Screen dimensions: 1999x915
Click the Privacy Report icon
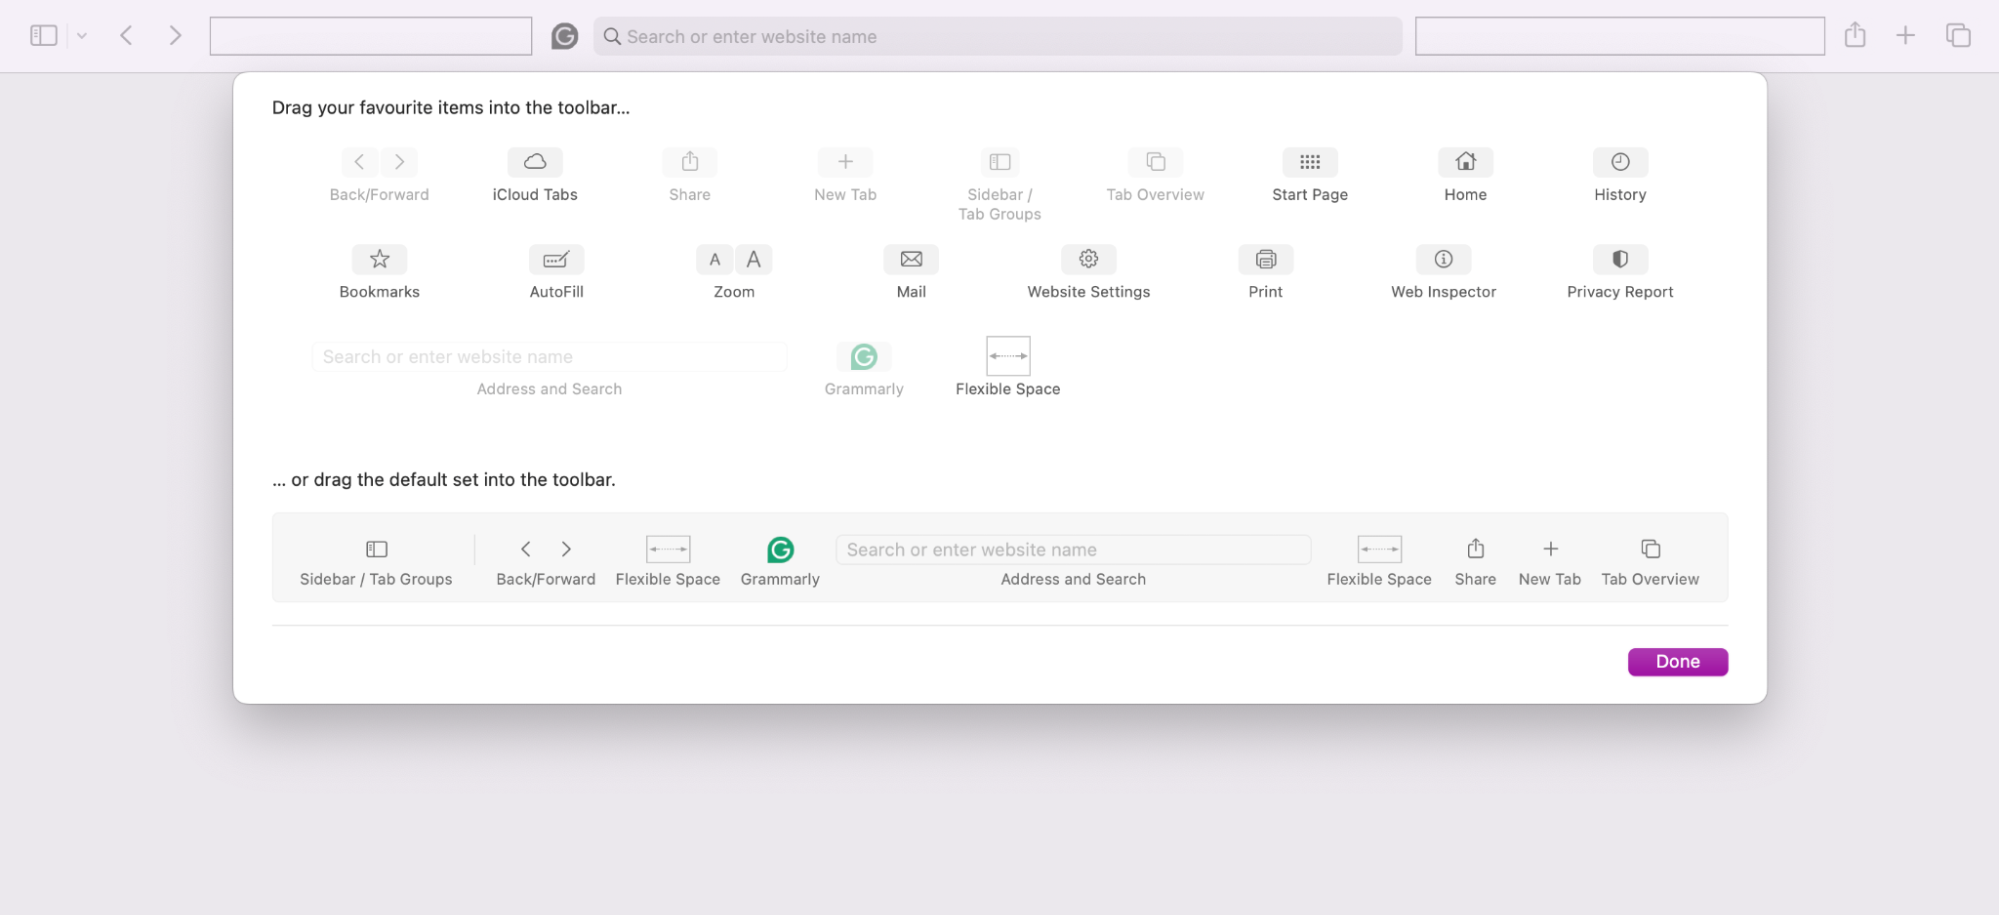[1619, 258]
